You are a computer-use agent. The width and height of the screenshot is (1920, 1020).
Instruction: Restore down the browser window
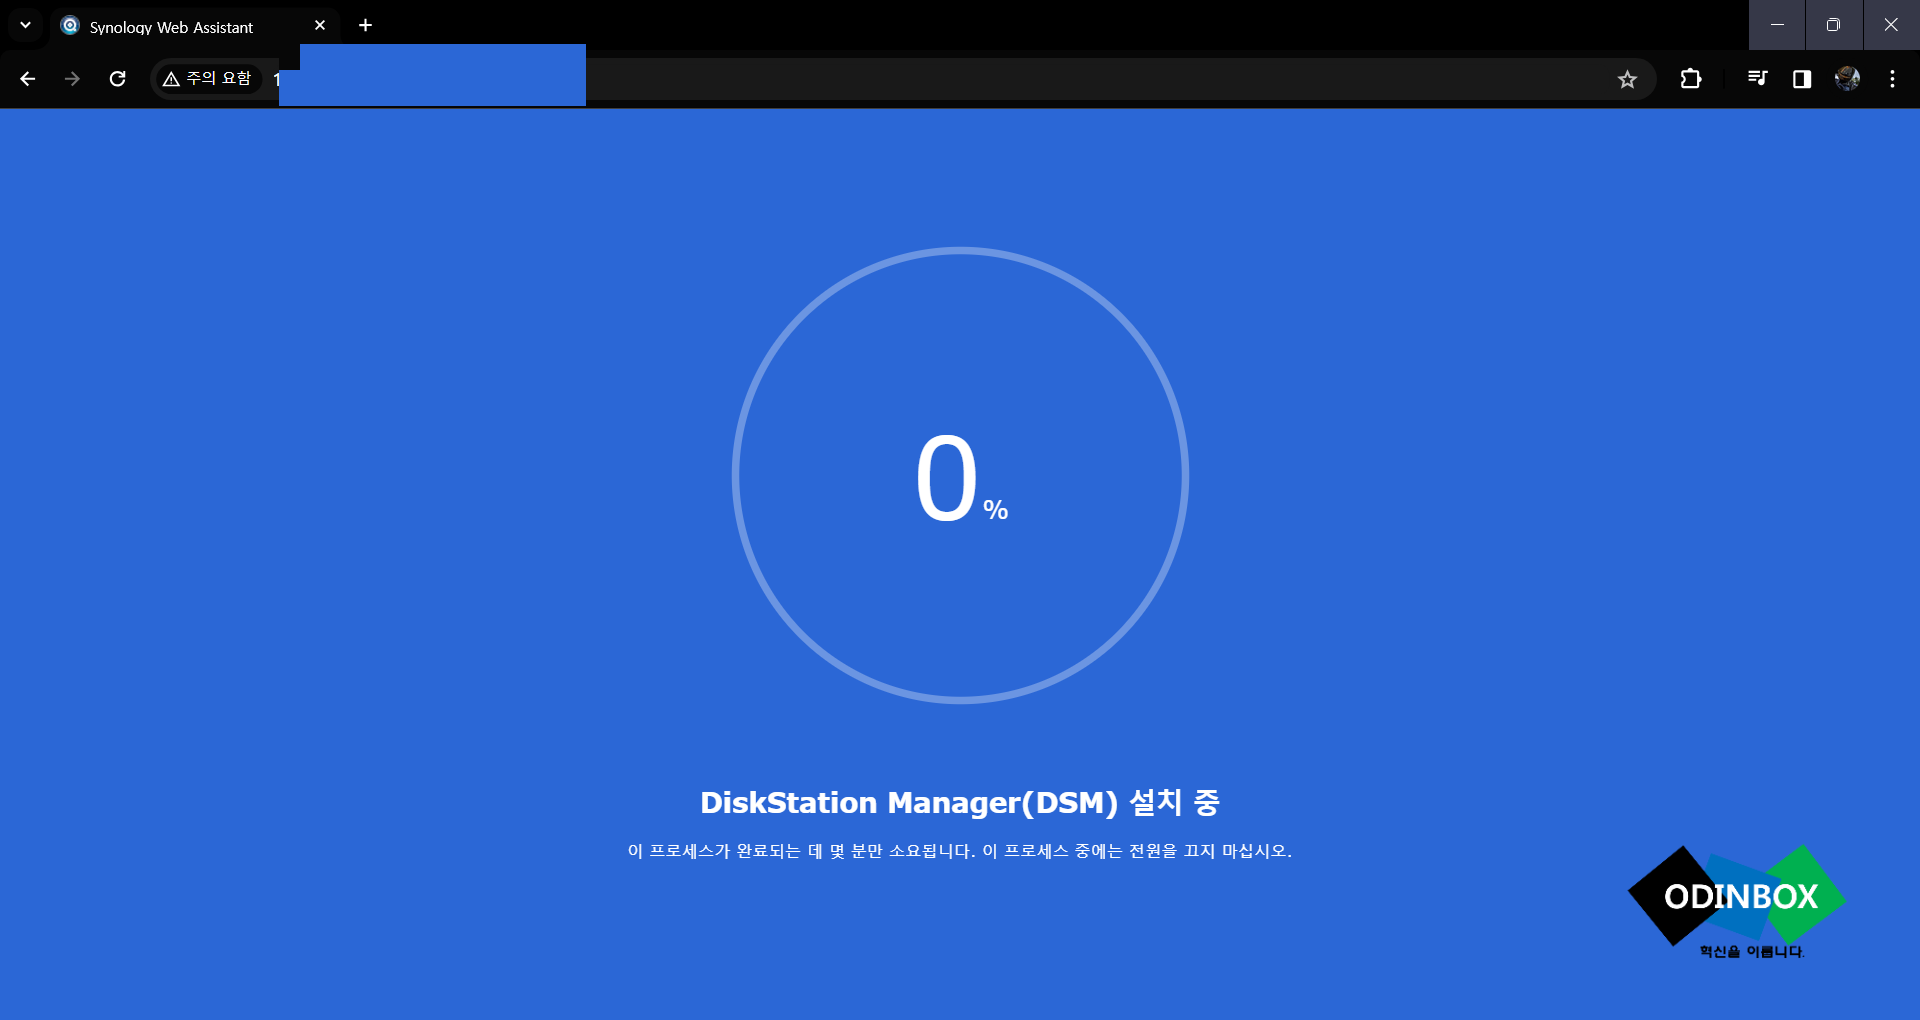(1833, 25)
